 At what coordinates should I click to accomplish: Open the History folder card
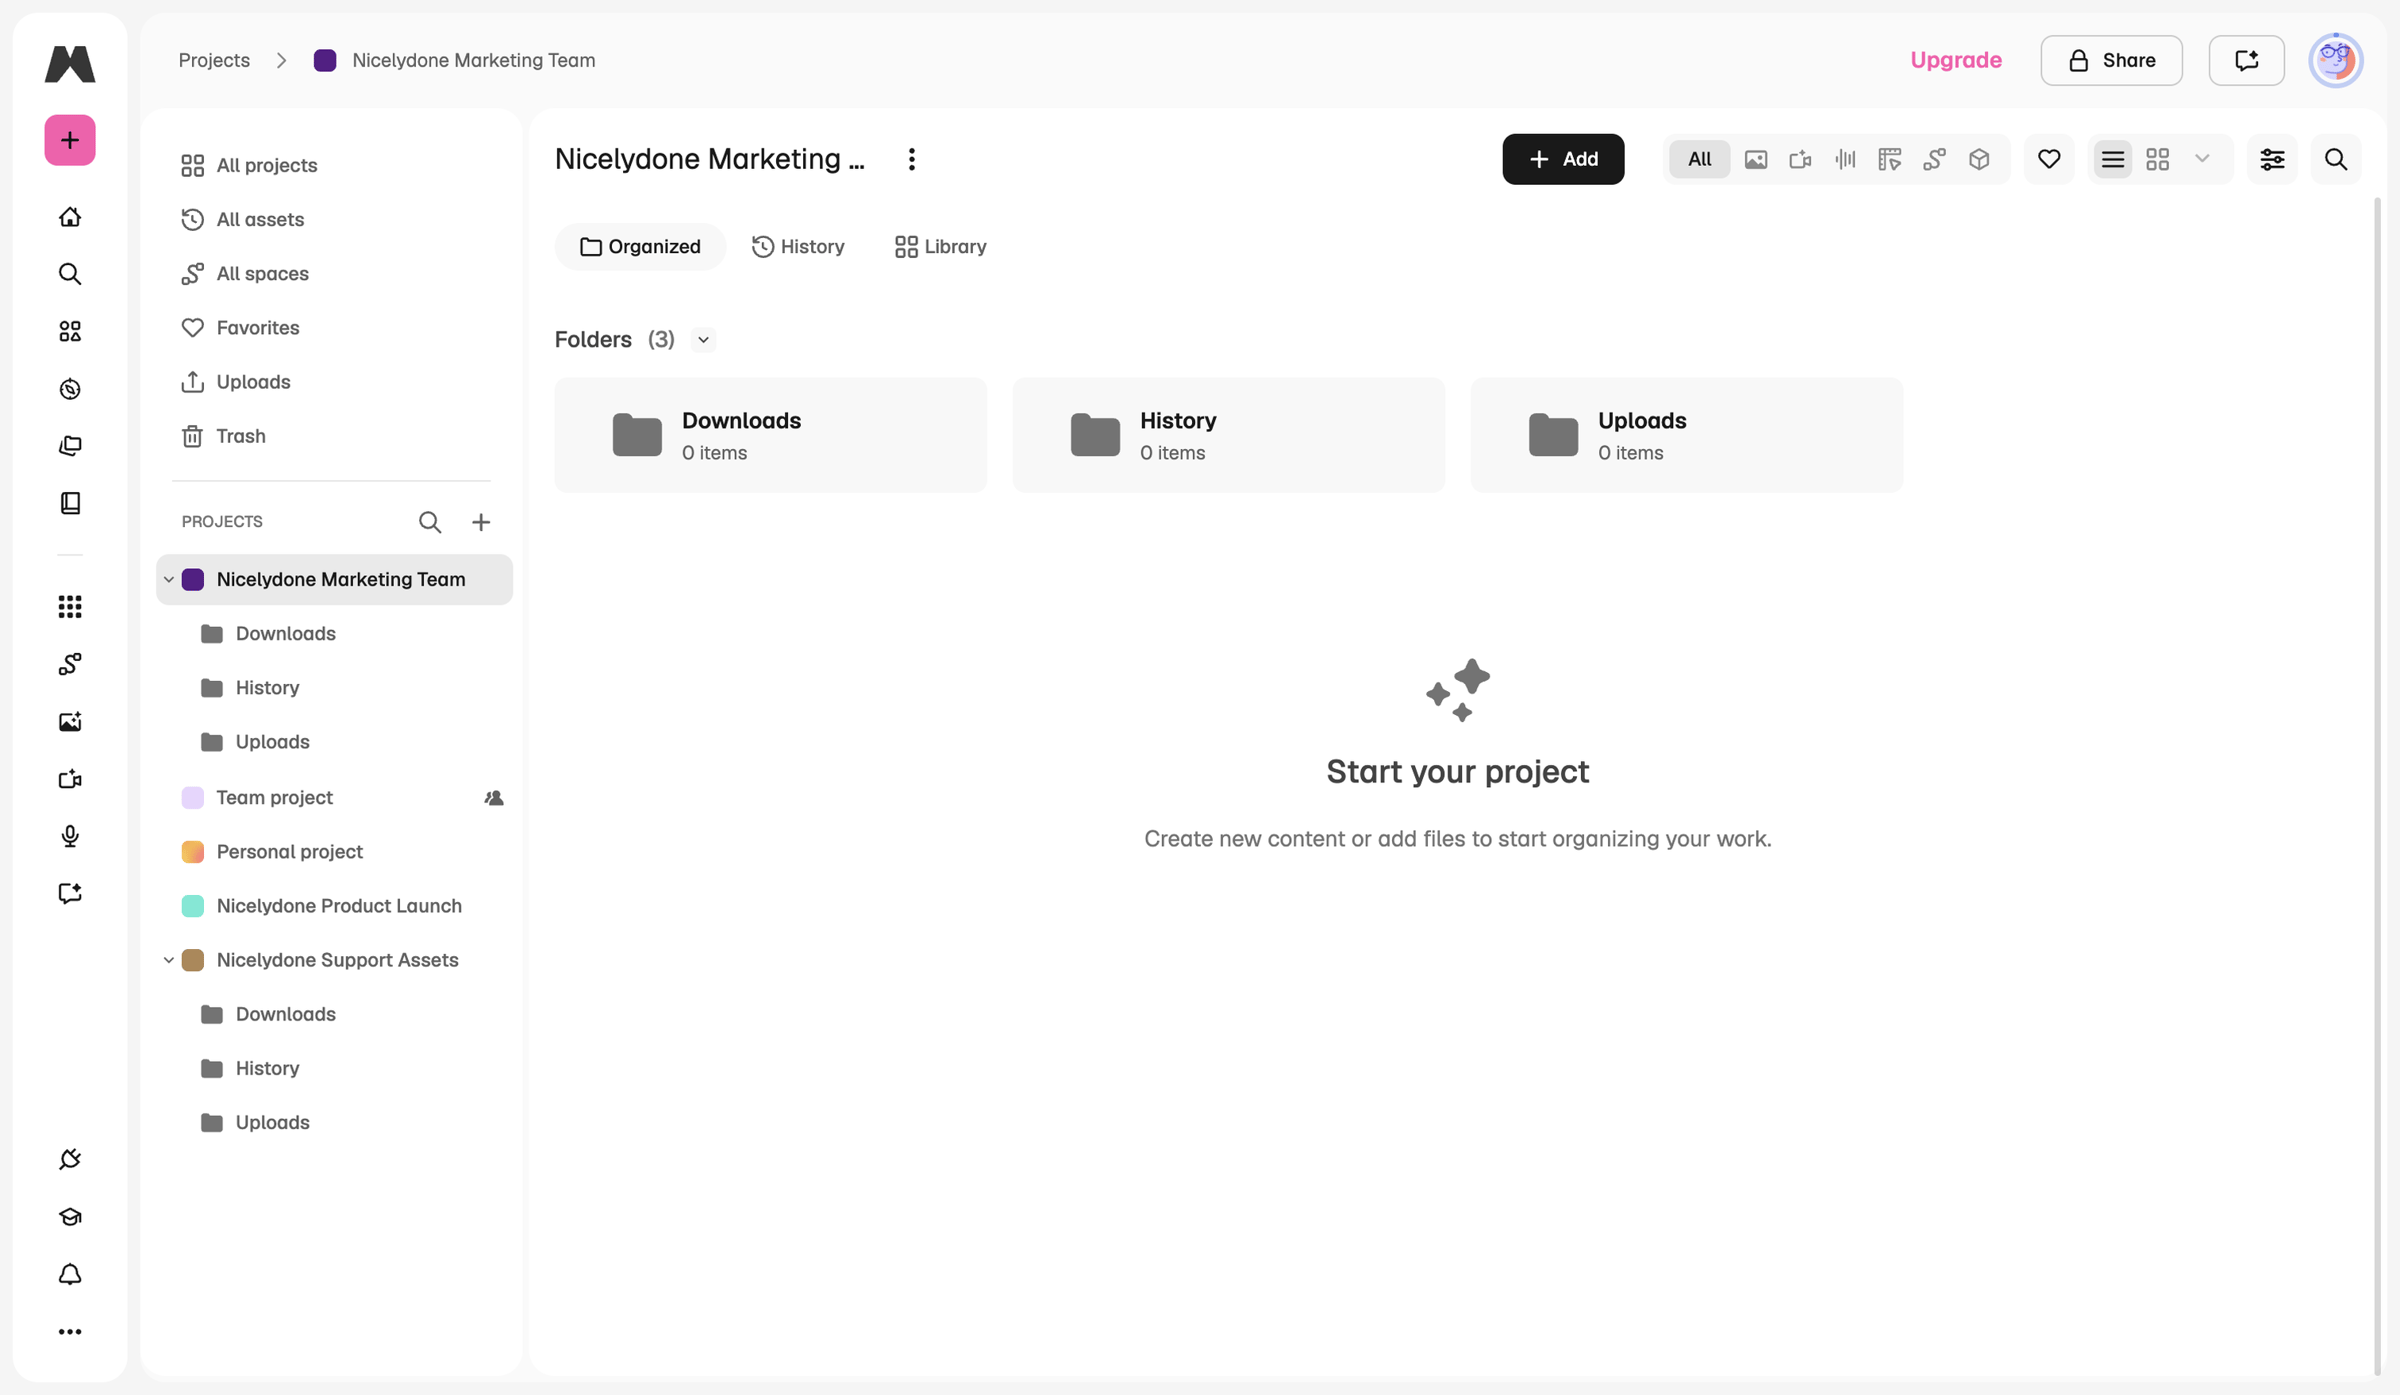(1229, 435)
